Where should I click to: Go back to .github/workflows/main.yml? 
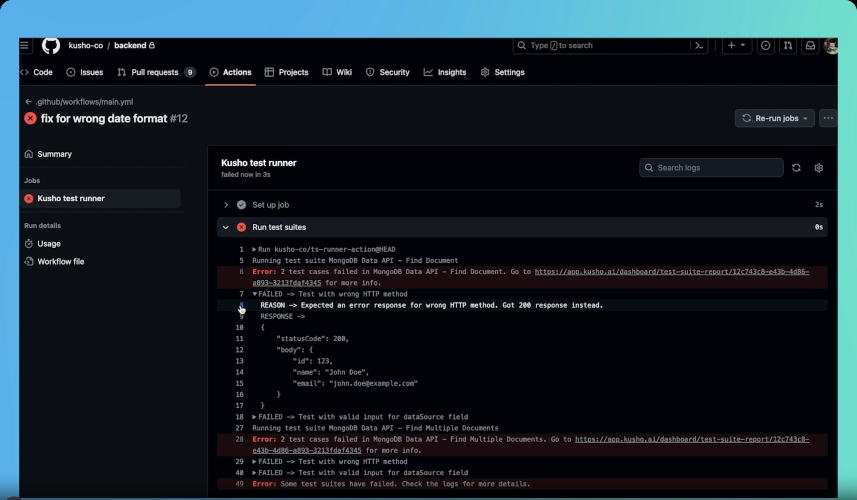(79, 102)
